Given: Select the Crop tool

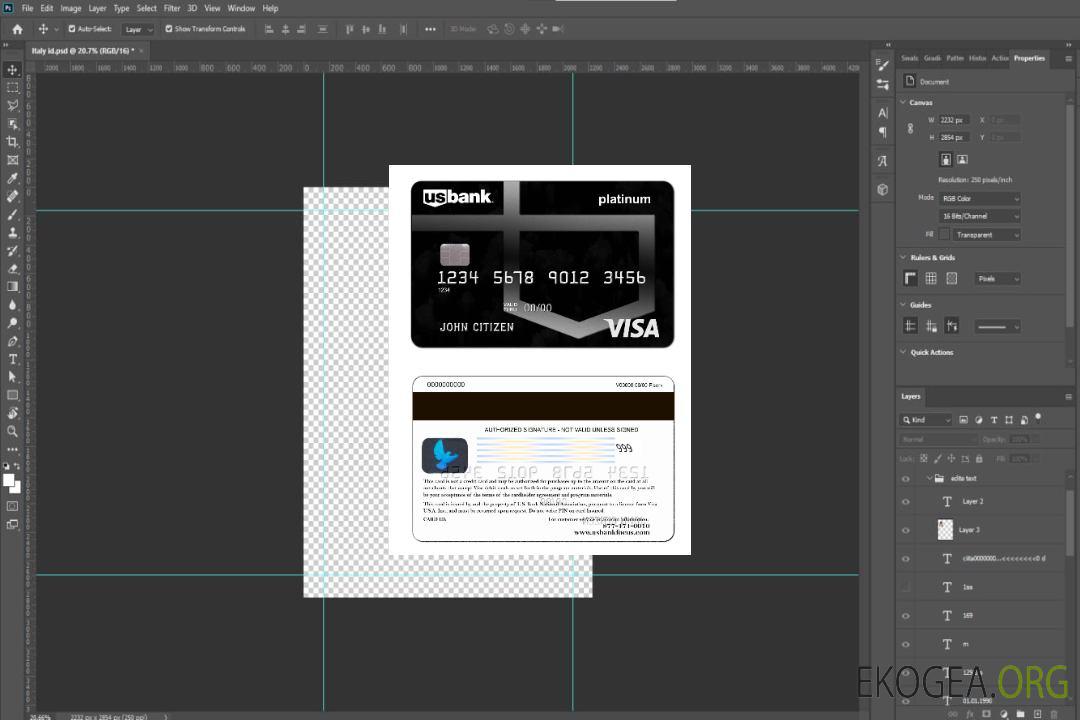Looking at the screenshot, I should [12, 142].
